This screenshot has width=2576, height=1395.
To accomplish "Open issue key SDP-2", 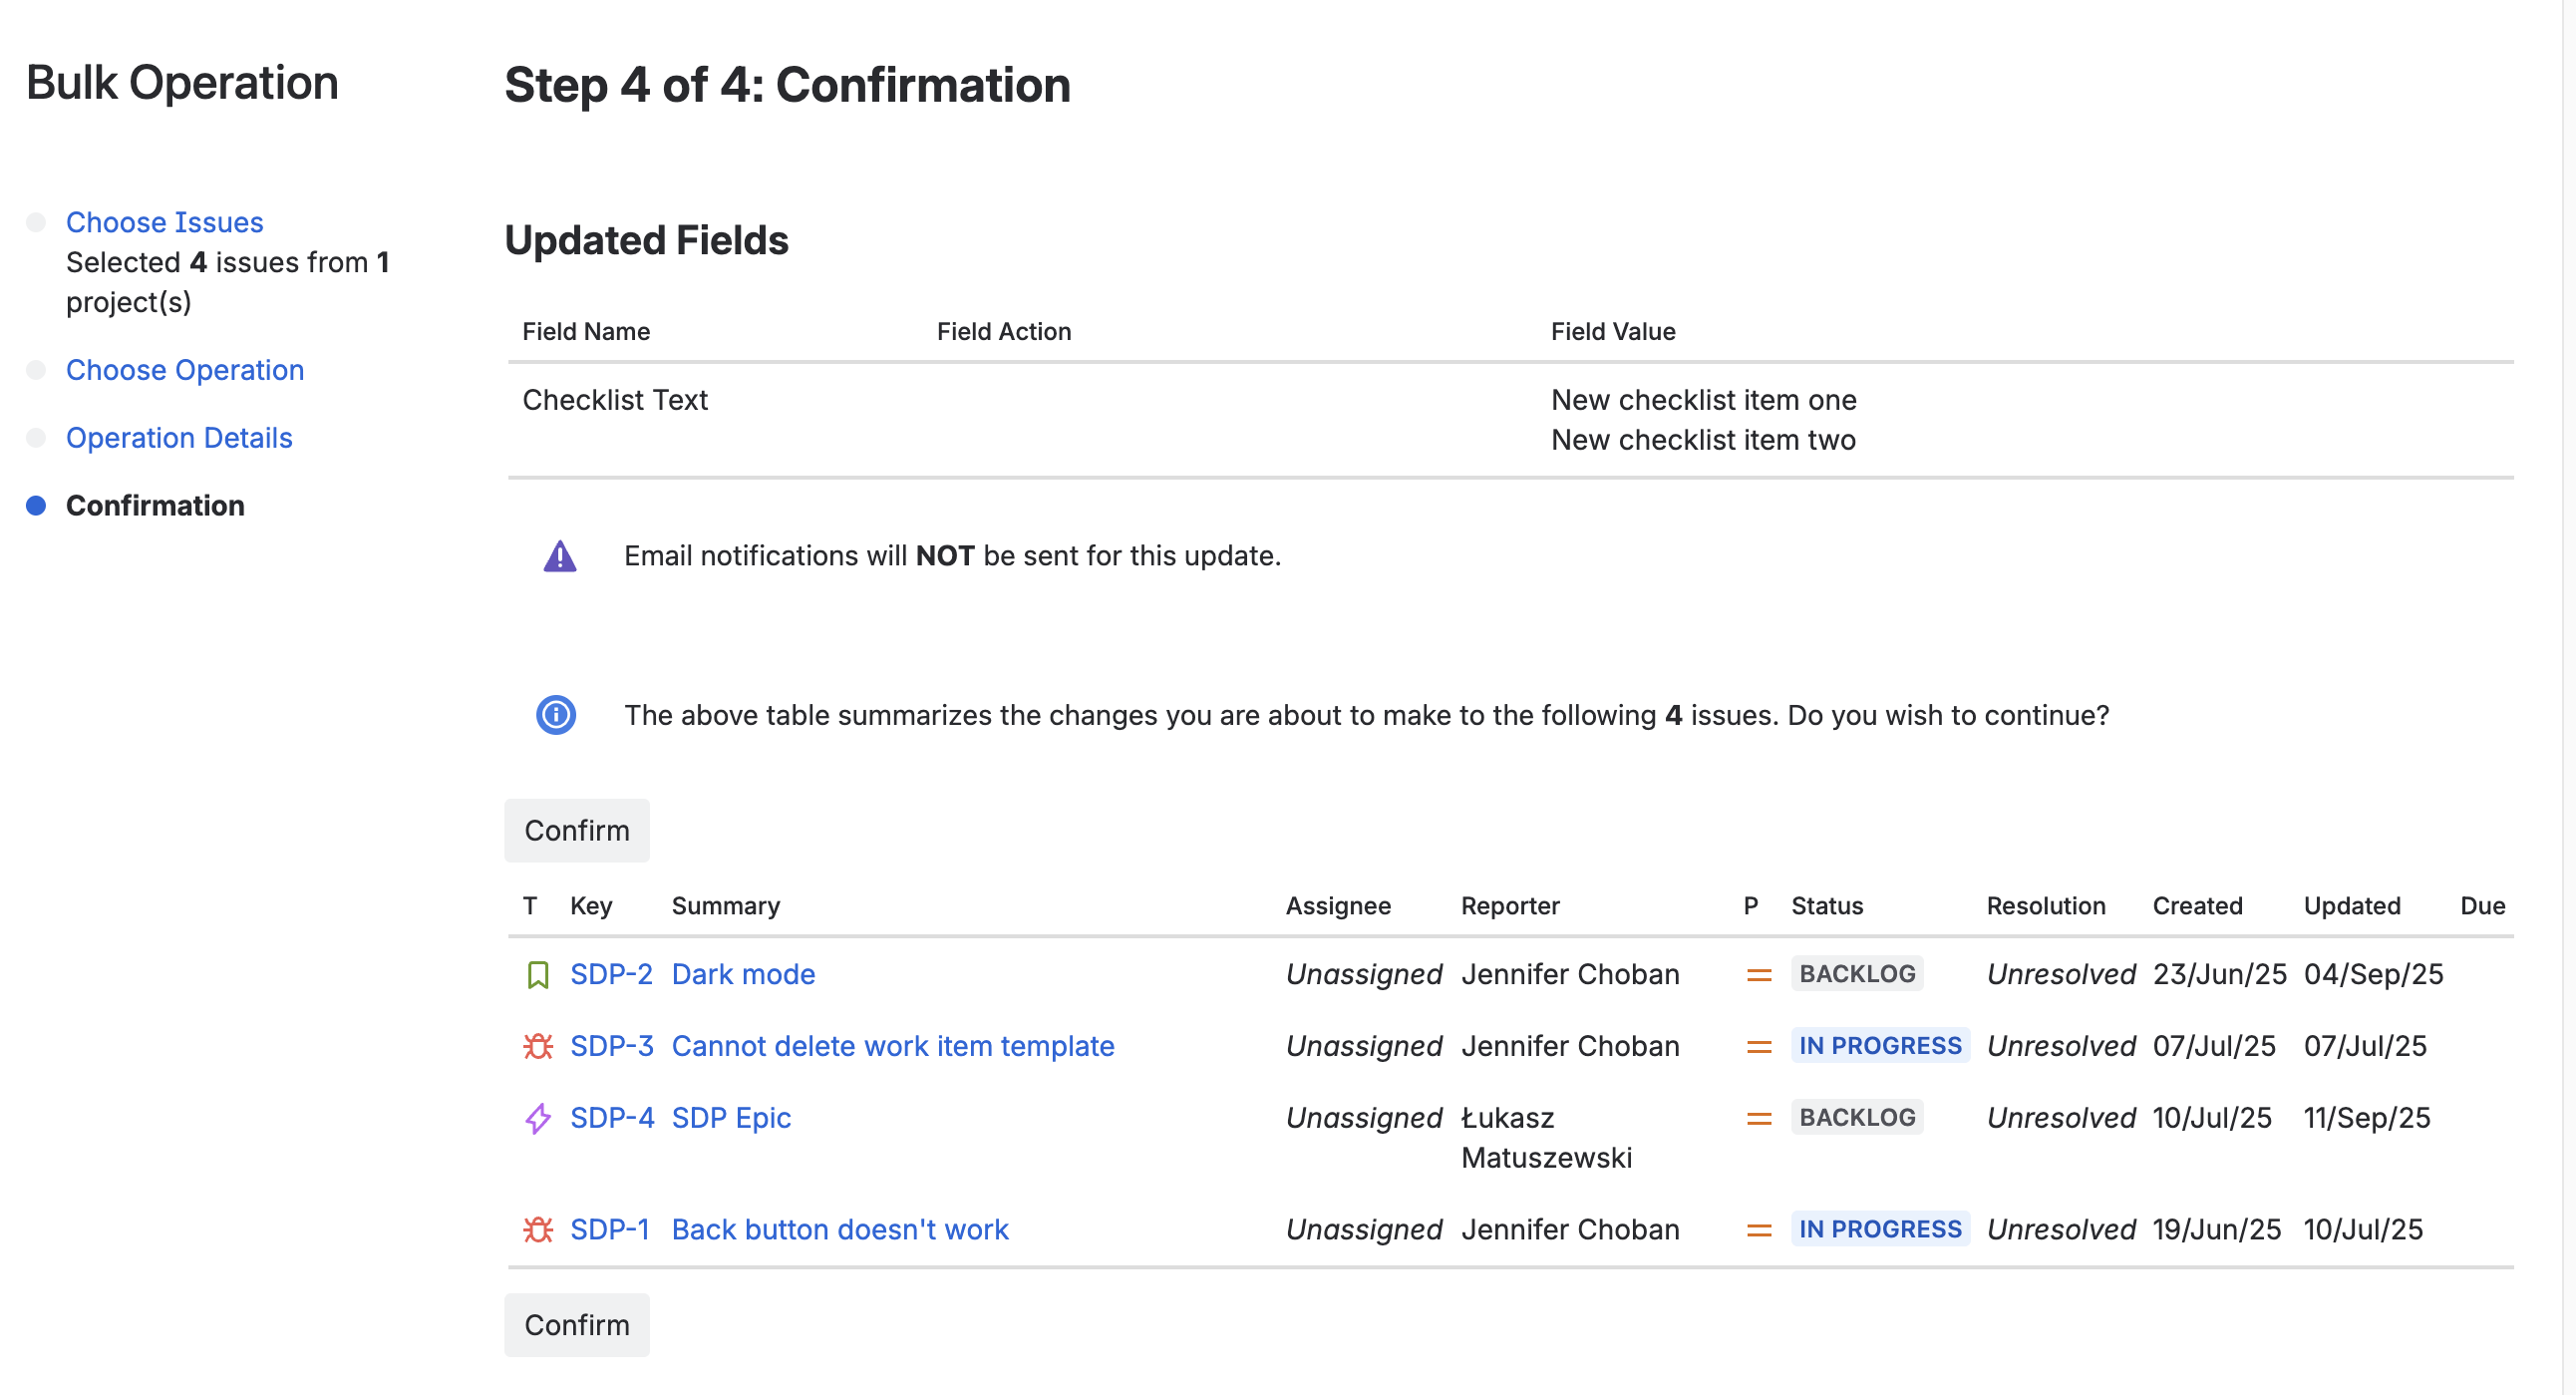I will 610,974.
